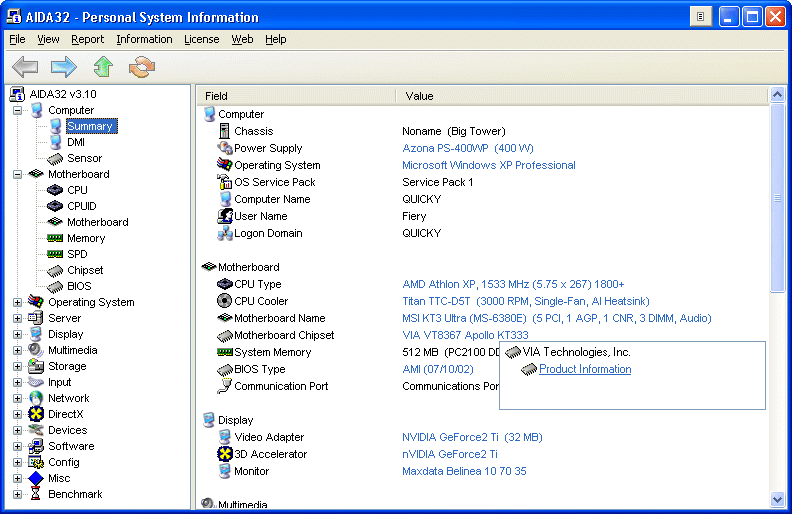Click the scrollbar up arrow

click(x=777, y=94)
